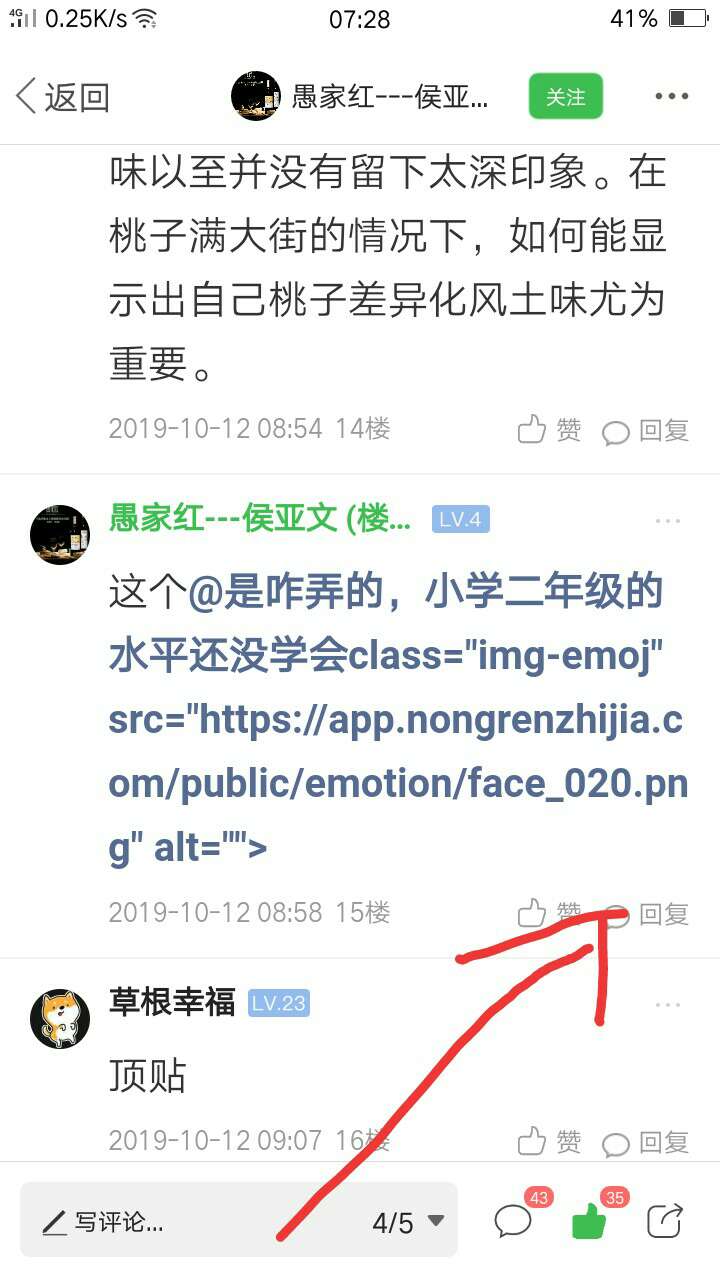720x1280 pixels.
Task: Reply to the 15楼 comment by 愚家红
Action: [646, 913]
